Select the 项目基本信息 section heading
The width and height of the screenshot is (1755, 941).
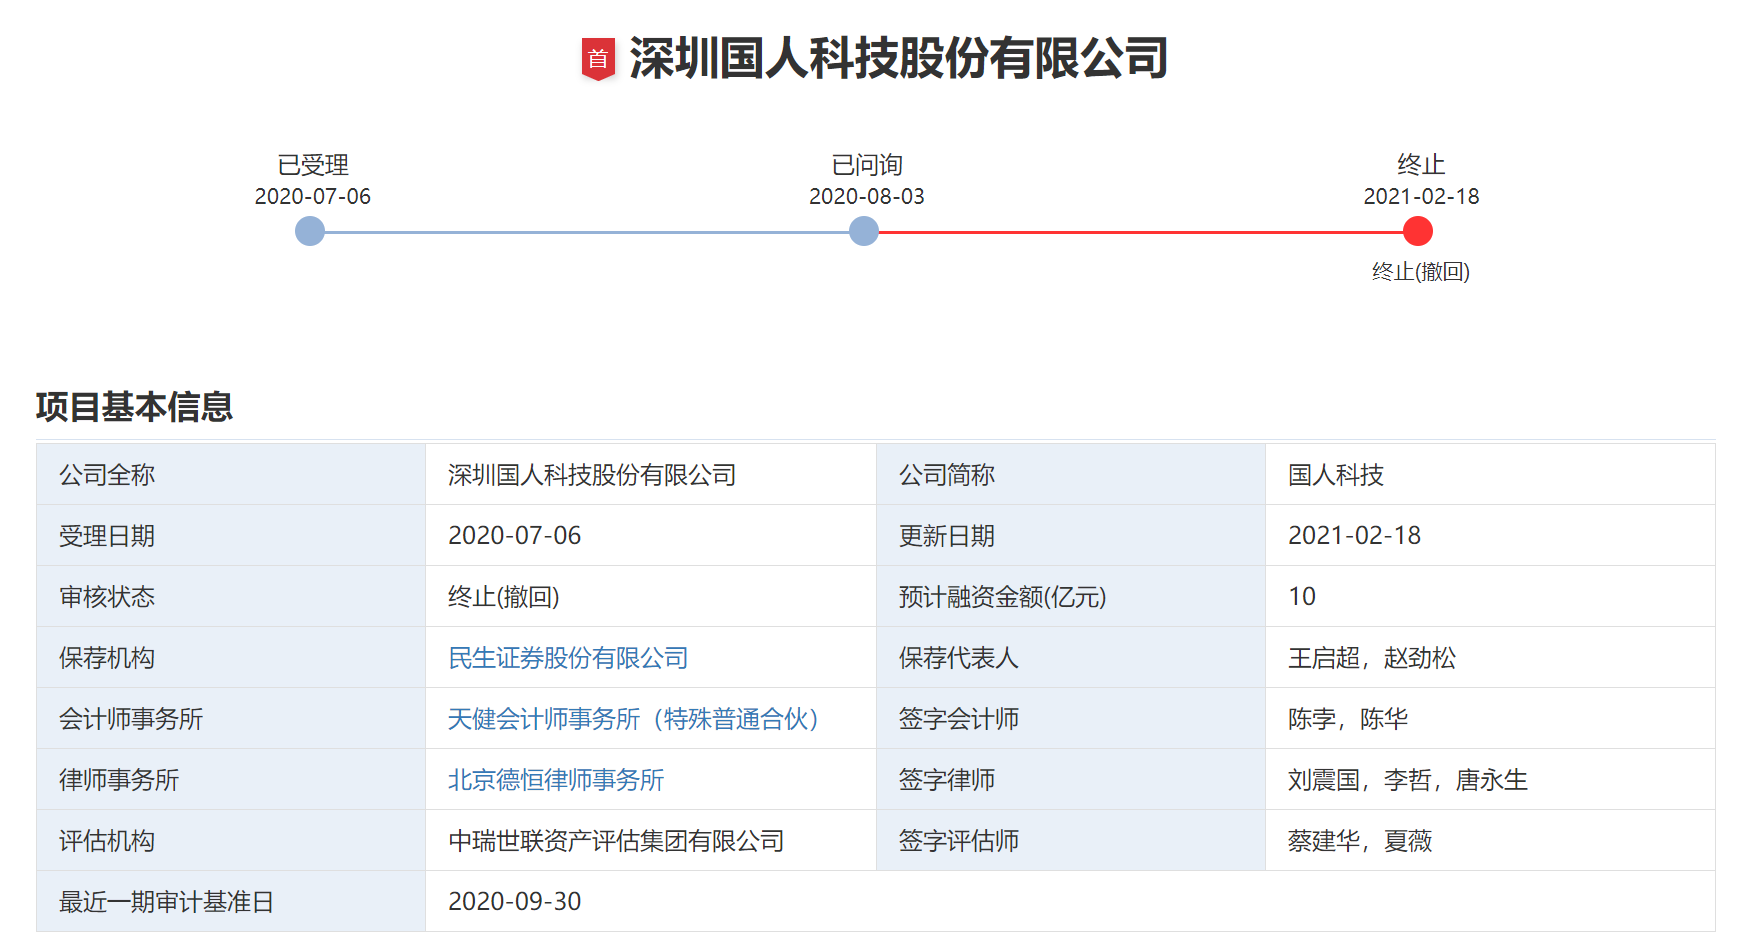tap(133, 407)
